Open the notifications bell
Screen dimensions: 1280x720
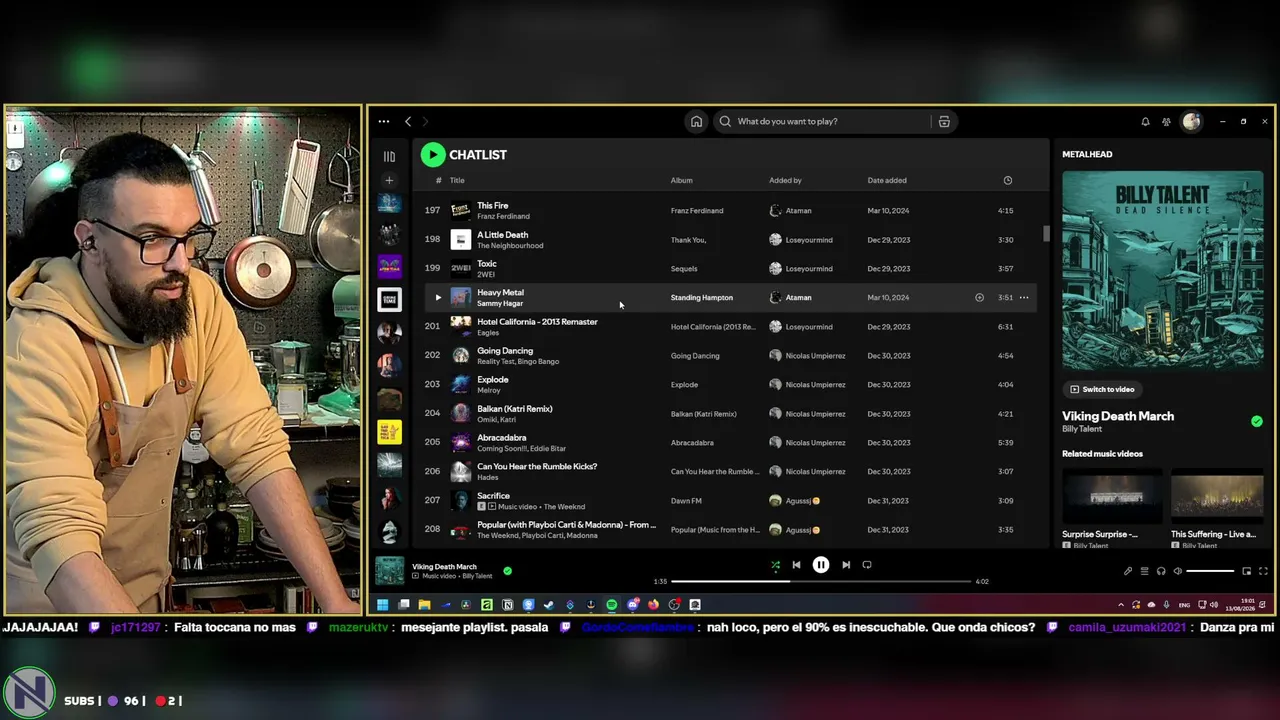point(1145,121)
